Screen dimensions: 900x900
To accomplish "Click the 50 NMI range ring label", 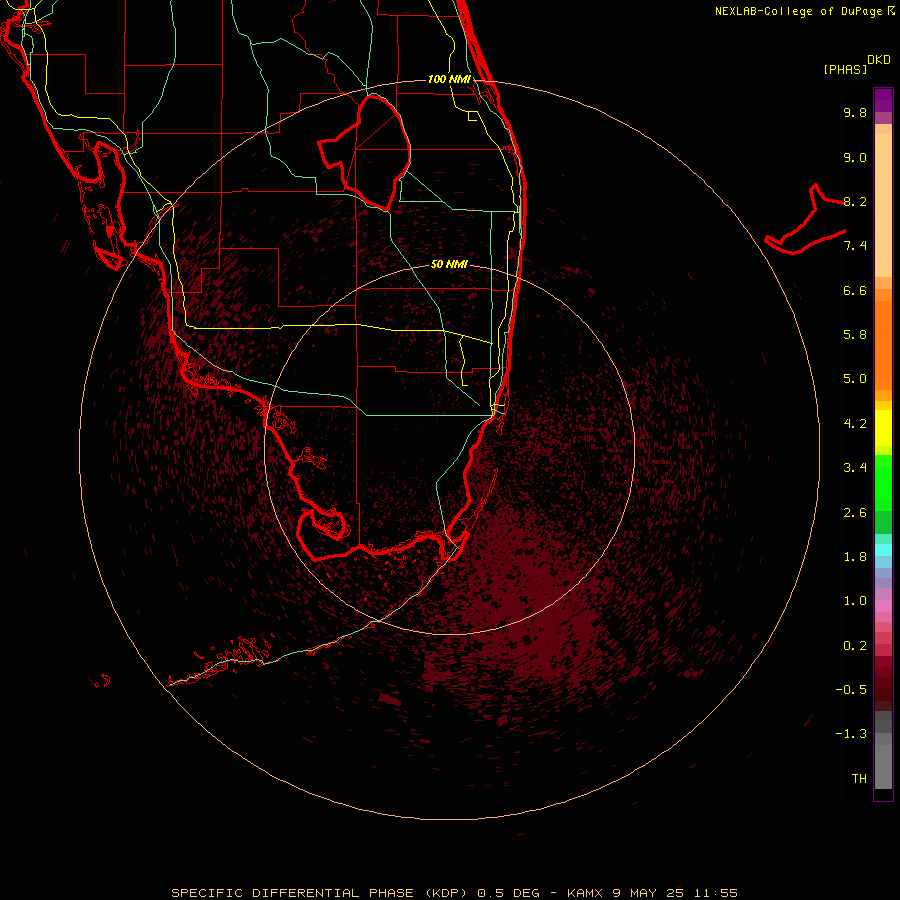I will 449,264.
